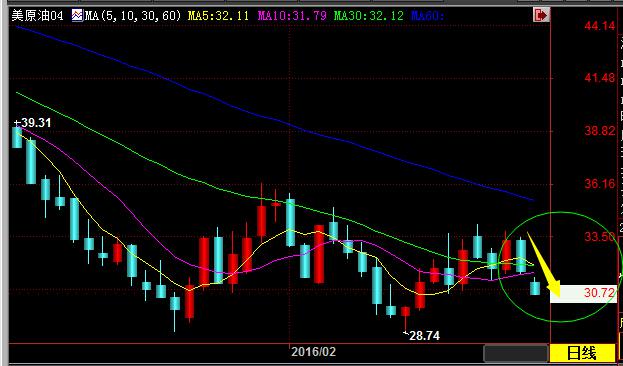The height and width of the screenshot is (366, 623).
Task: Click the first cyan candlestick under +39.31
Action: pyautogui.click(x=17, y=137)
